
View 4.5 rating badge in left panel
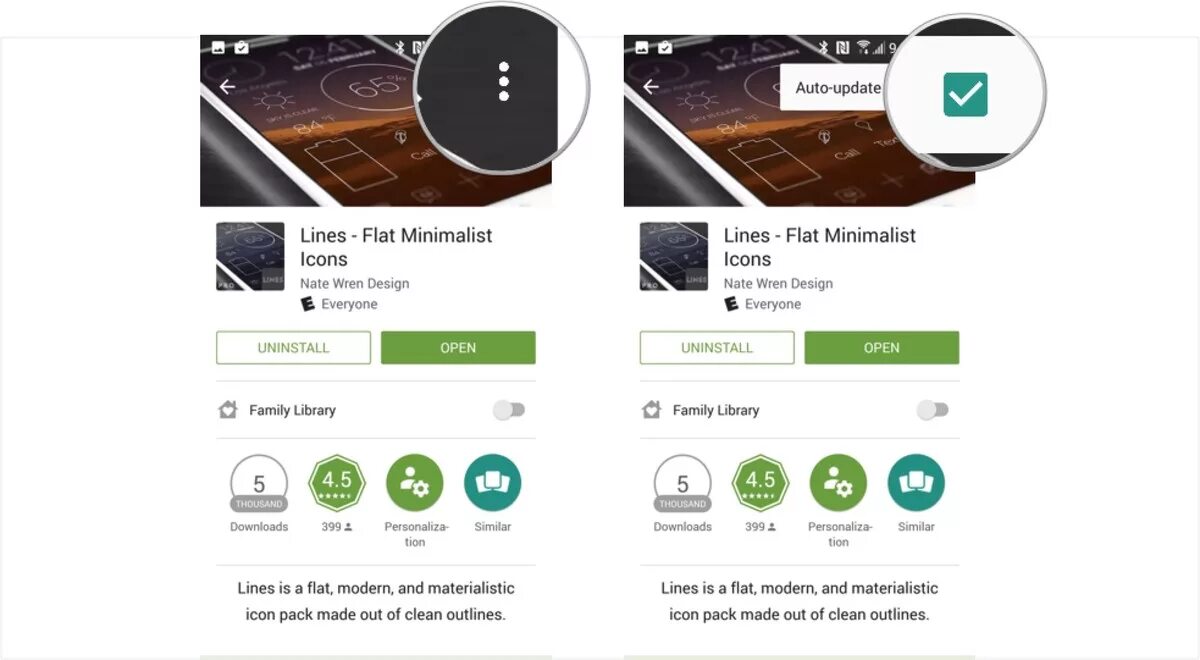point(337,483)
